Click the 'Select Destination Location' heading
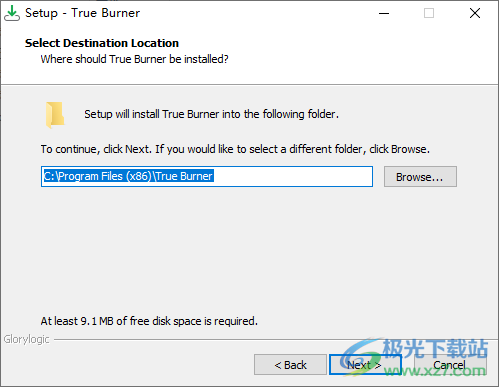This screenshot has width=499, height=387. [x=102, y=43]
